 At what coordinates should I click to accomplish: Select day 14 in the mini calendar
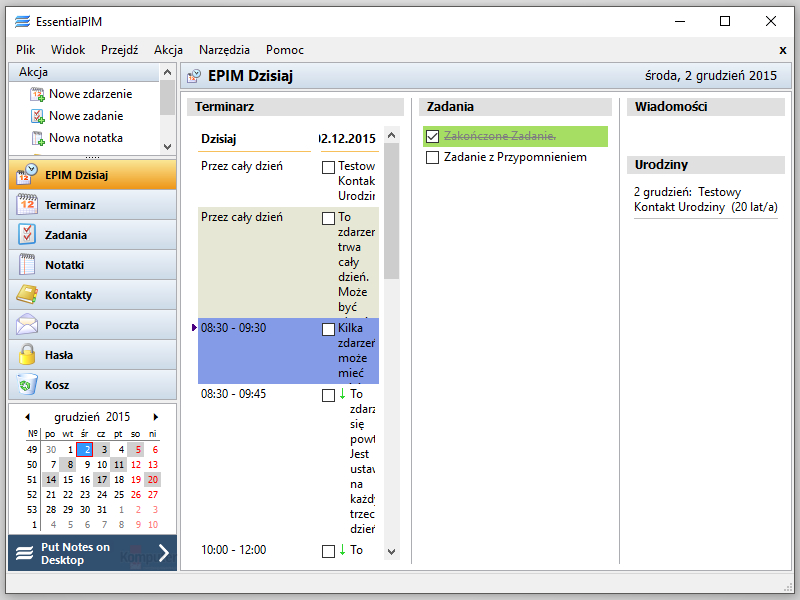point(51,480)
